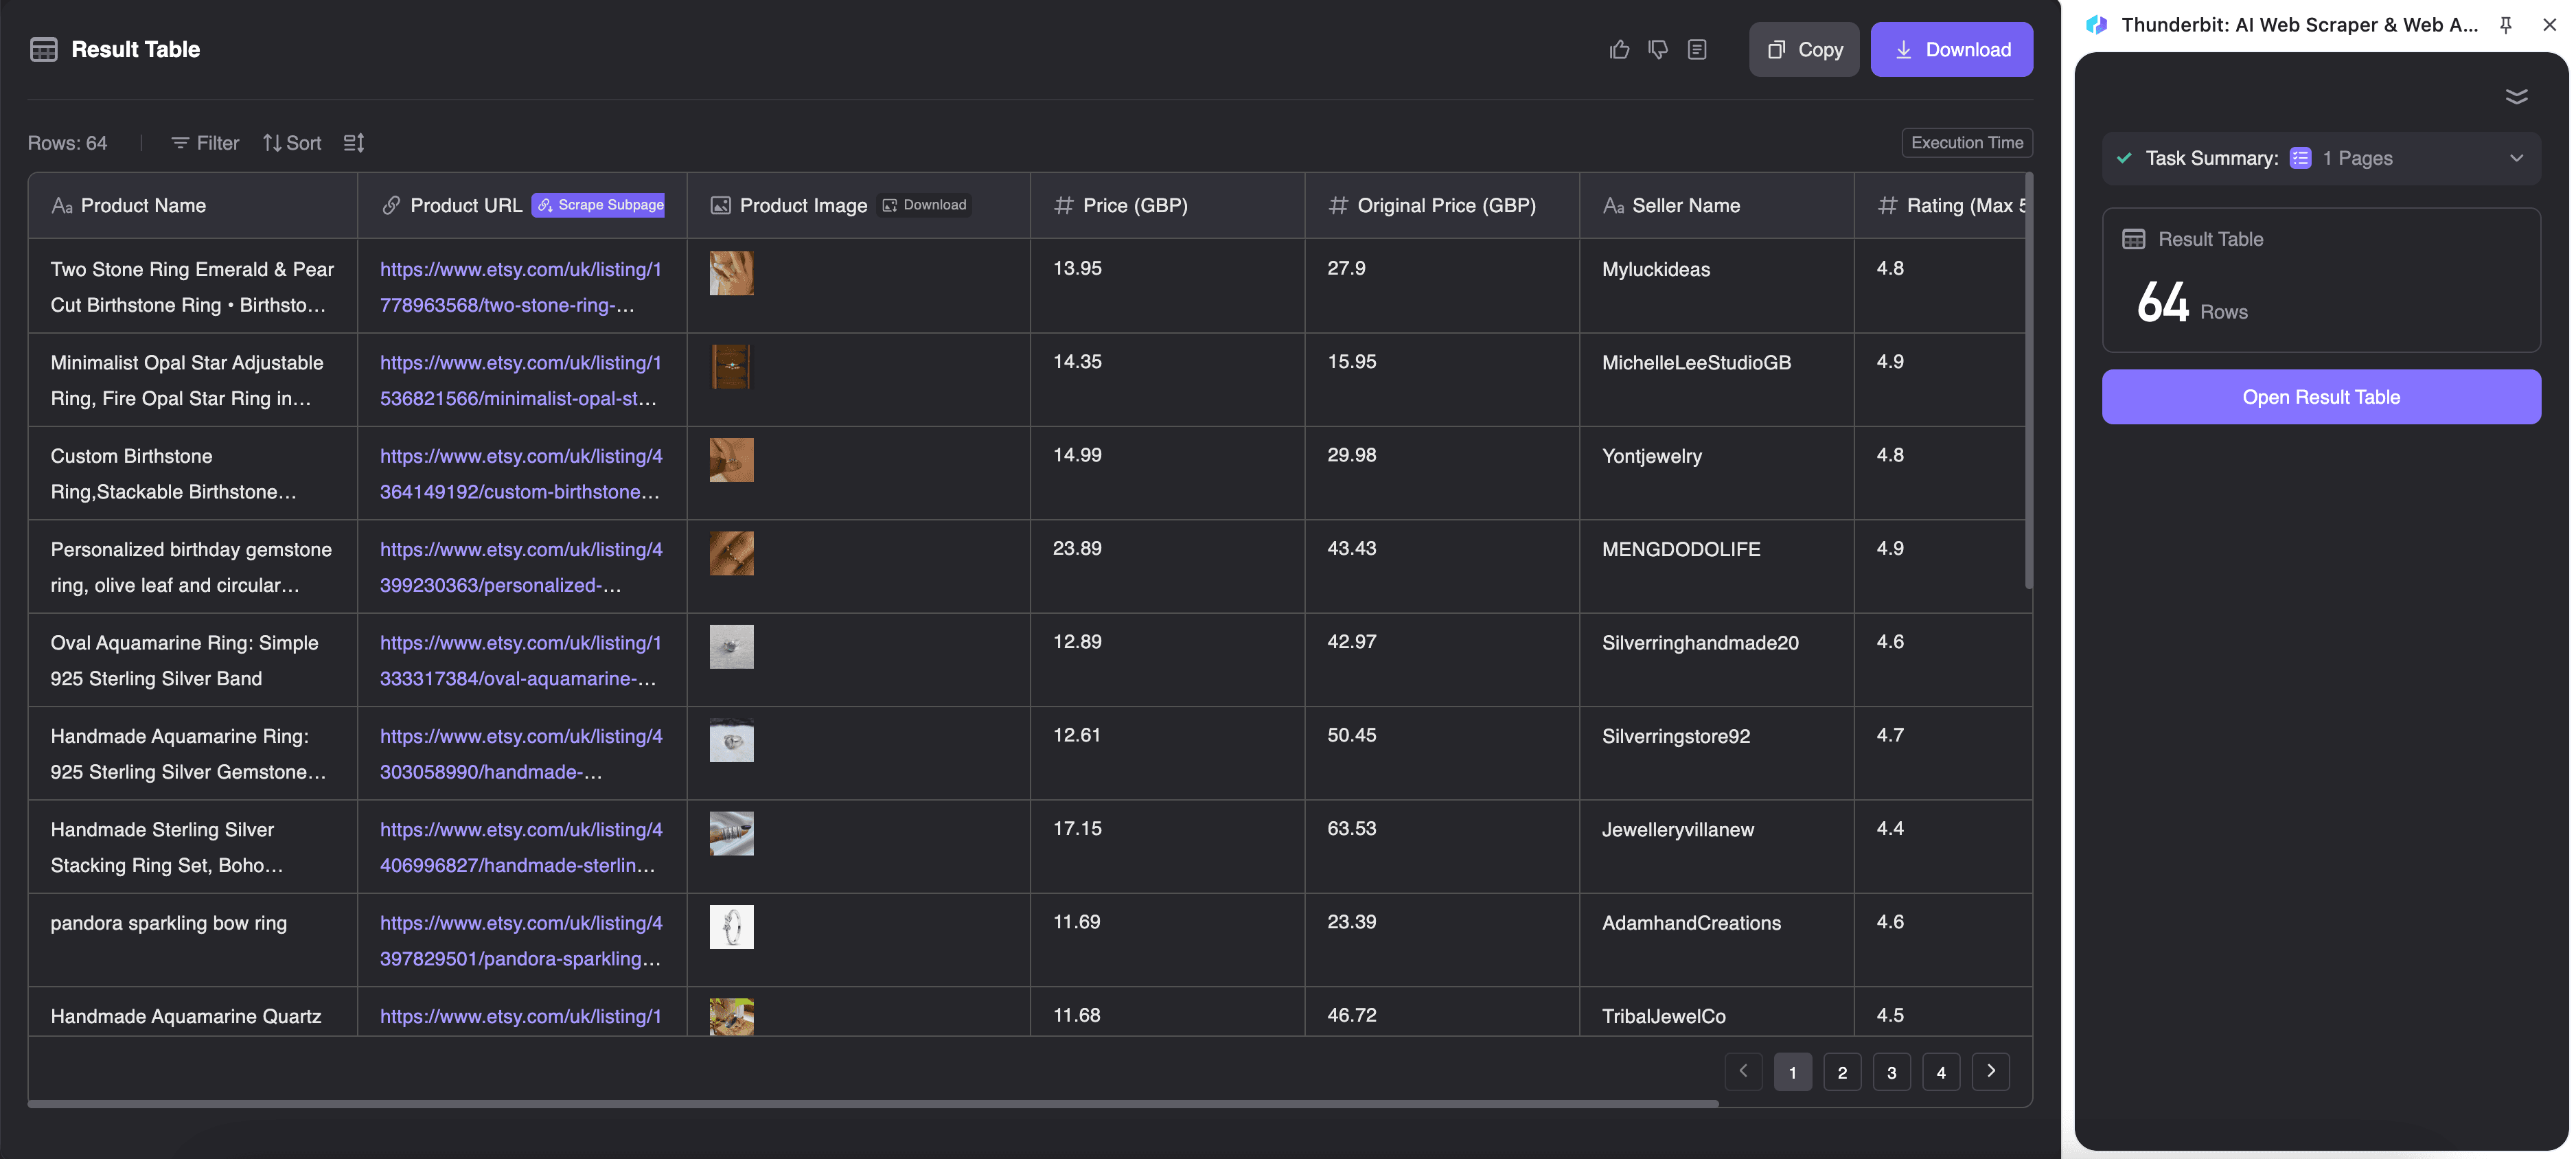Expand the Task Summary 1 Pages dropdown

click(2518, 158)
